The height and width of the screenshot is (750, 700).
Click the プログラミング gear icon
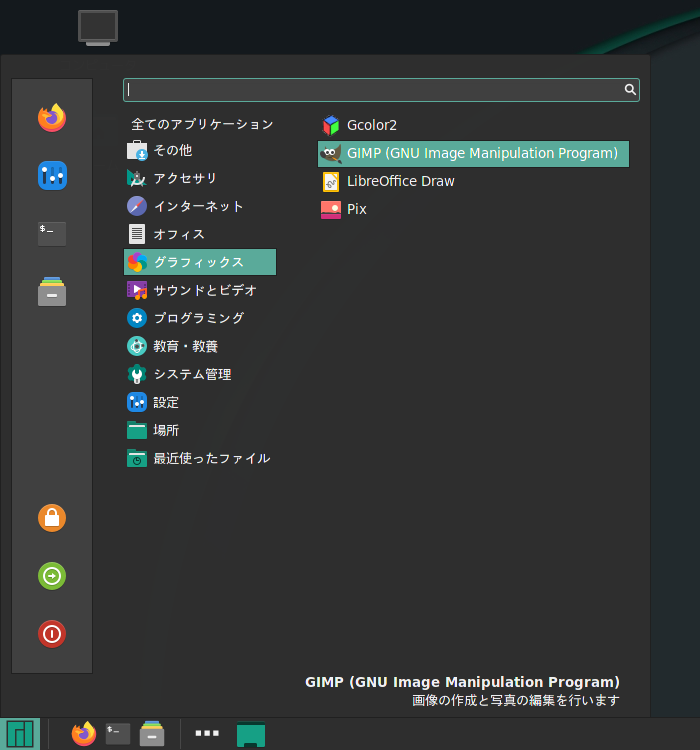click(x=137, y=318)
